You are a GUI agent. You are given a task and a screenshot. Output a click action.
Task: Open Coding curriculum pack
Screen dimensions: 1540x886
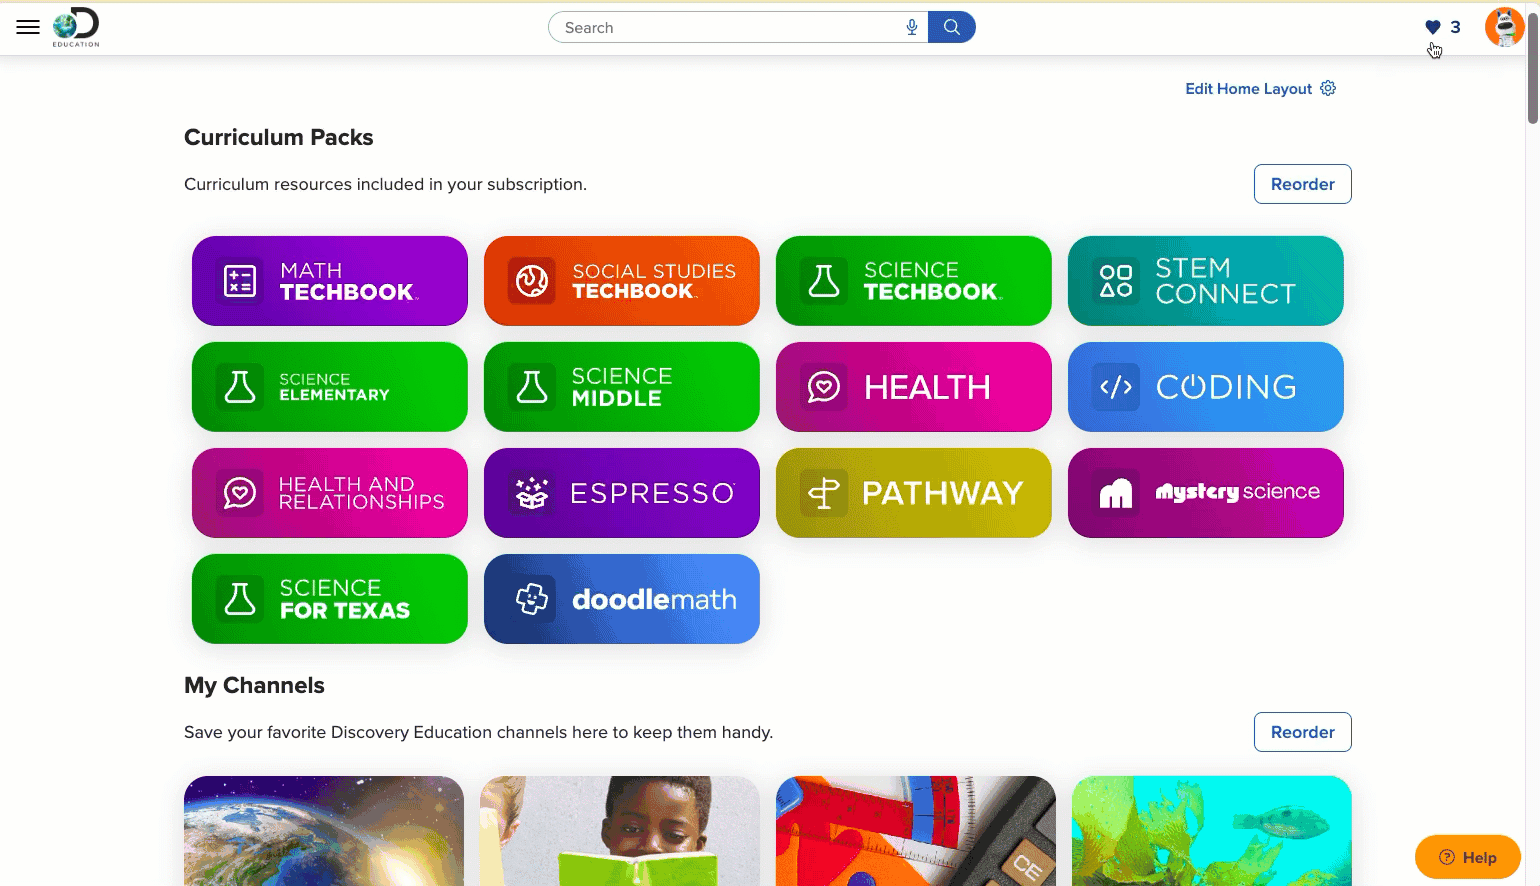1206,387
